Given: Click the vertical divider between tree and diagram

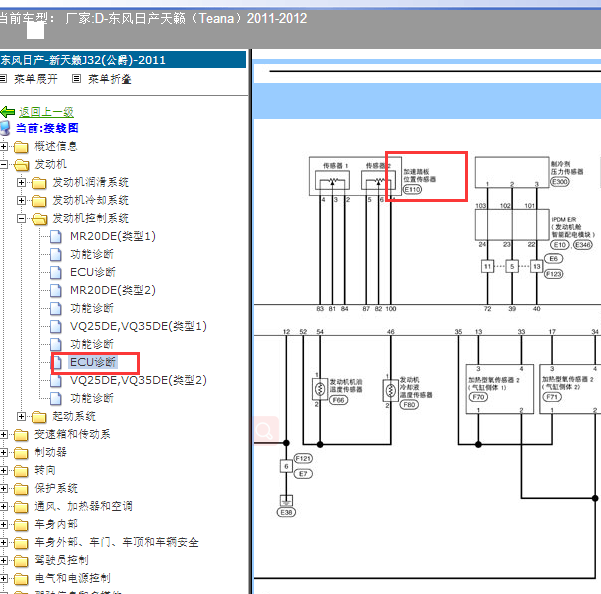Looking at the screenshot, I should point(251,321).
